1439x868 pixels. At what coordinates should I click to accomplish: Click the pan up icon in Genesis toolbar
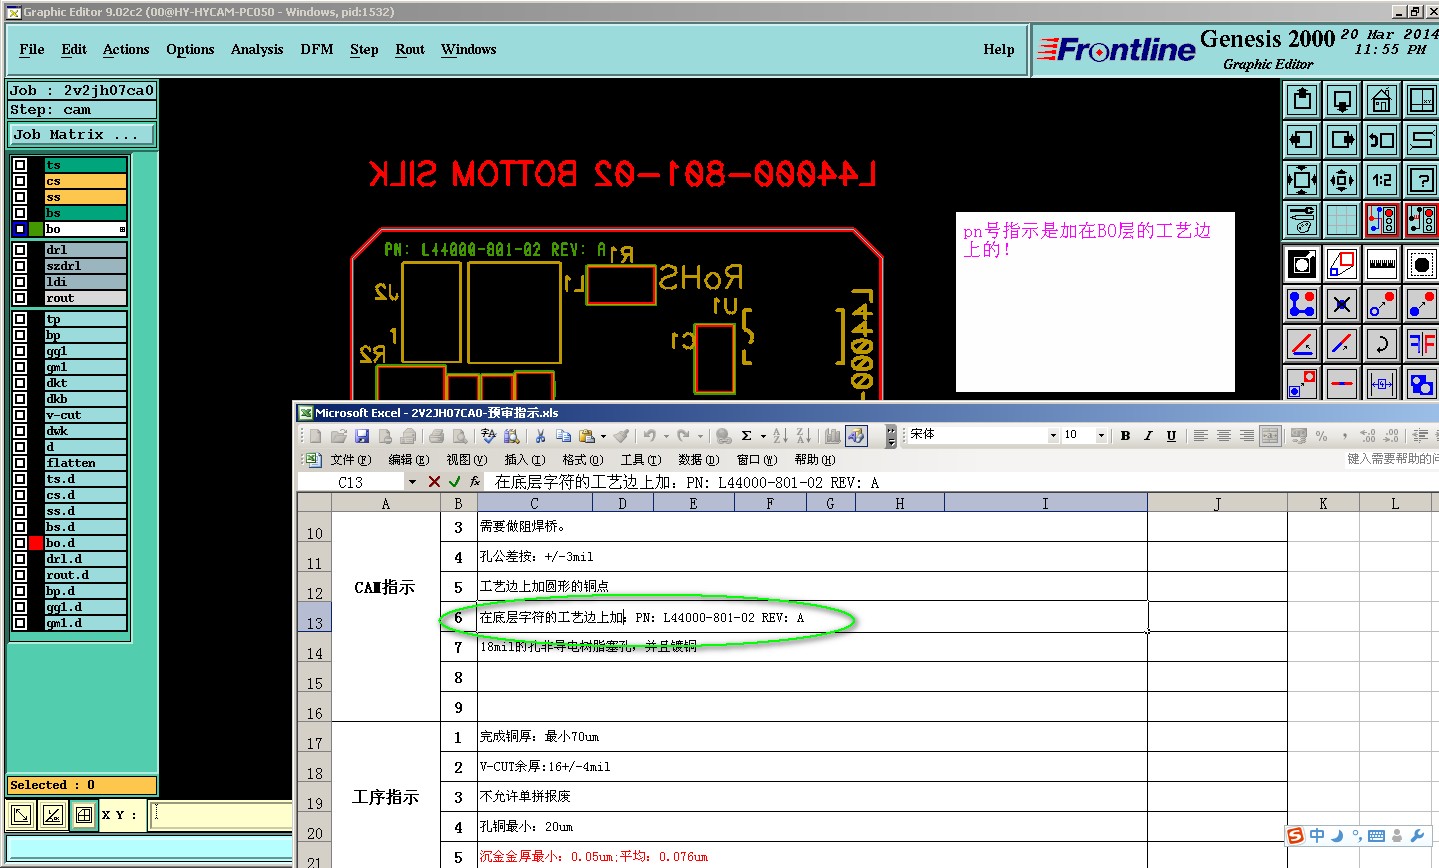coord(1302,100)
